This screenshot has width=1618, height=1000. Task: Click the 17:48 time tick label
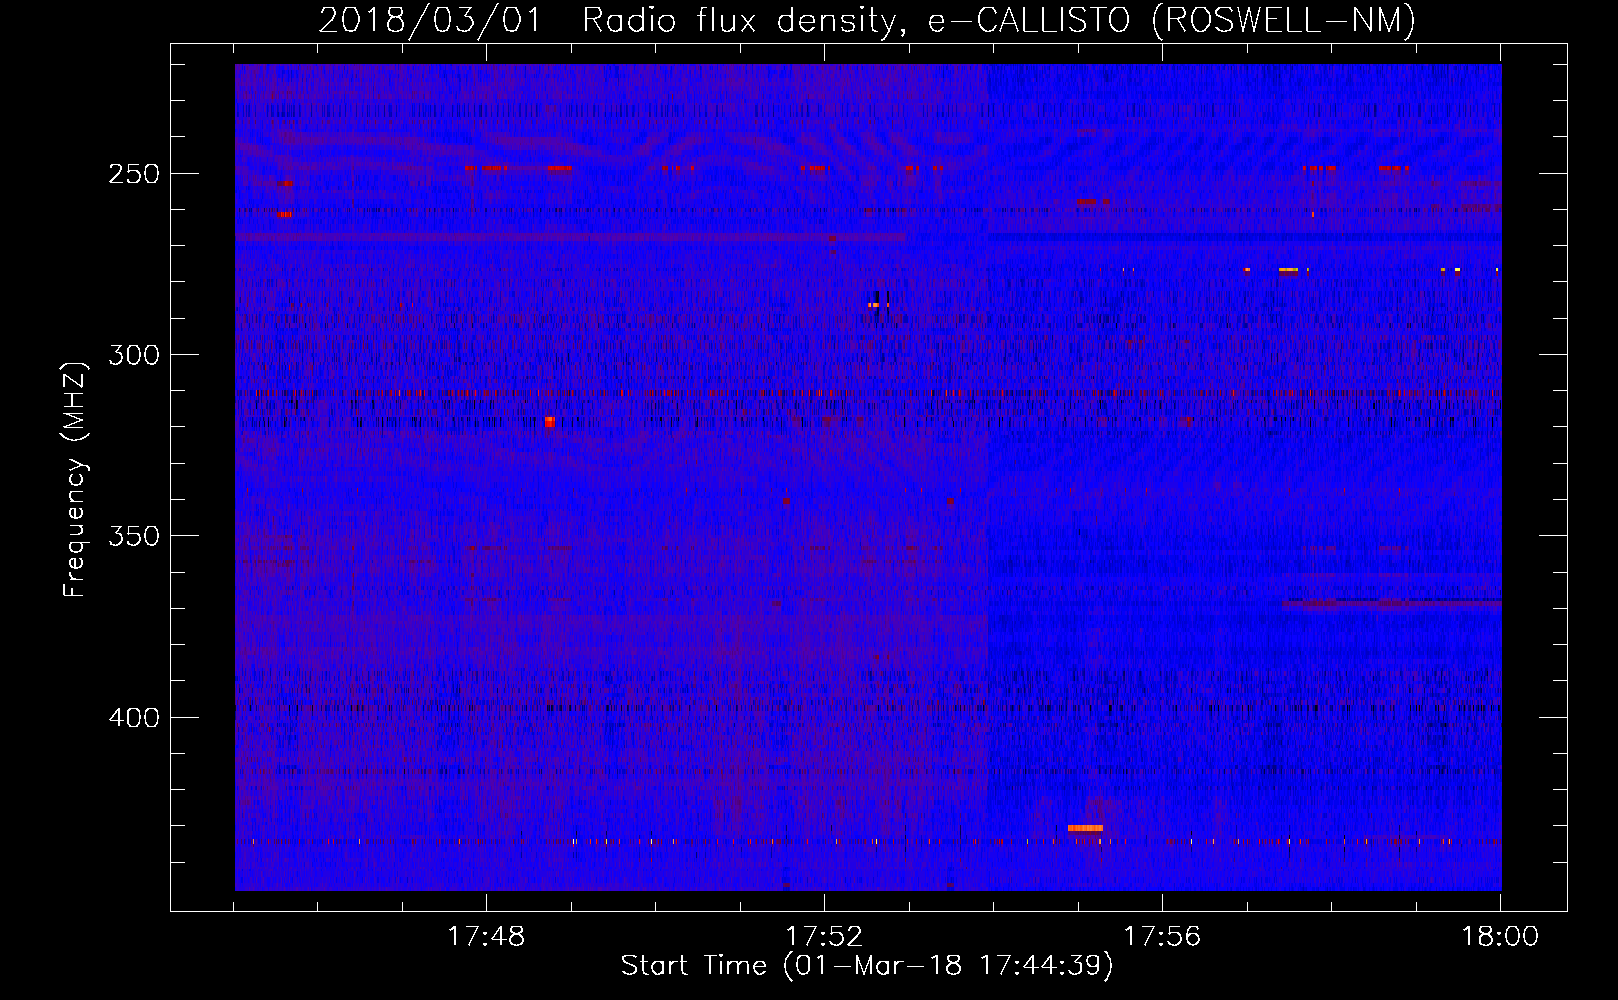click(486, 936)
